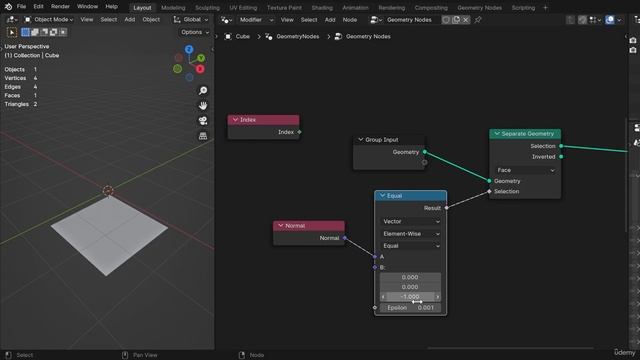Viewport: 640px width, 360px height.
Task: Click the GeometryNodes modifier breadcrumb icon
Action: point(269,36)
